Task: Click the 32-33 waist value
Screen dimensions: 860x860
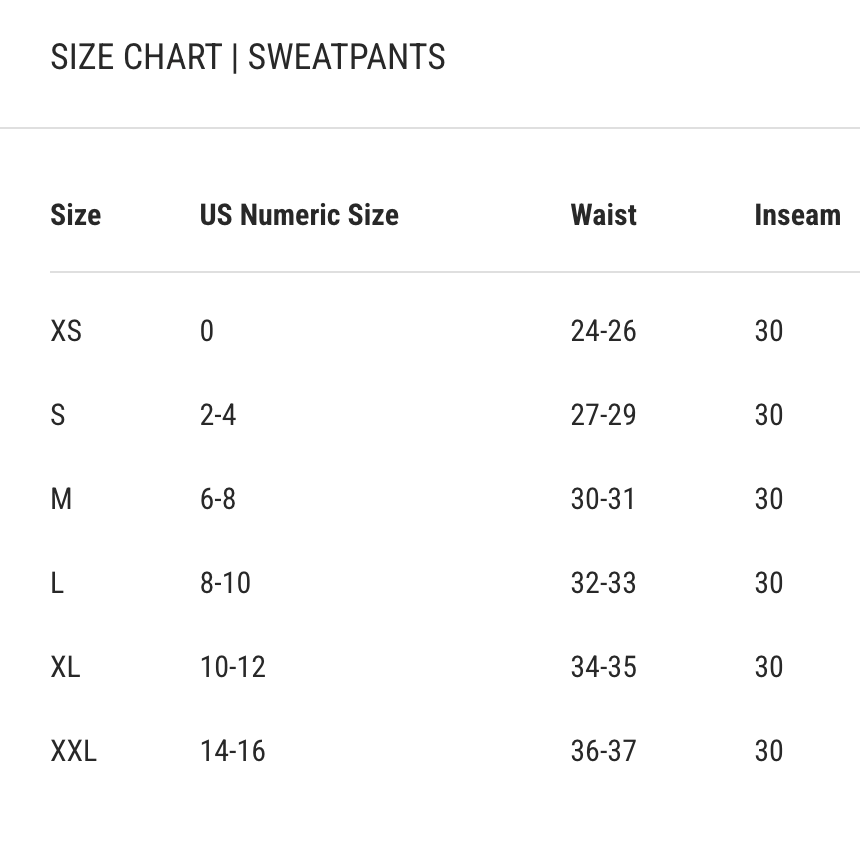Action: click(603, 583)
